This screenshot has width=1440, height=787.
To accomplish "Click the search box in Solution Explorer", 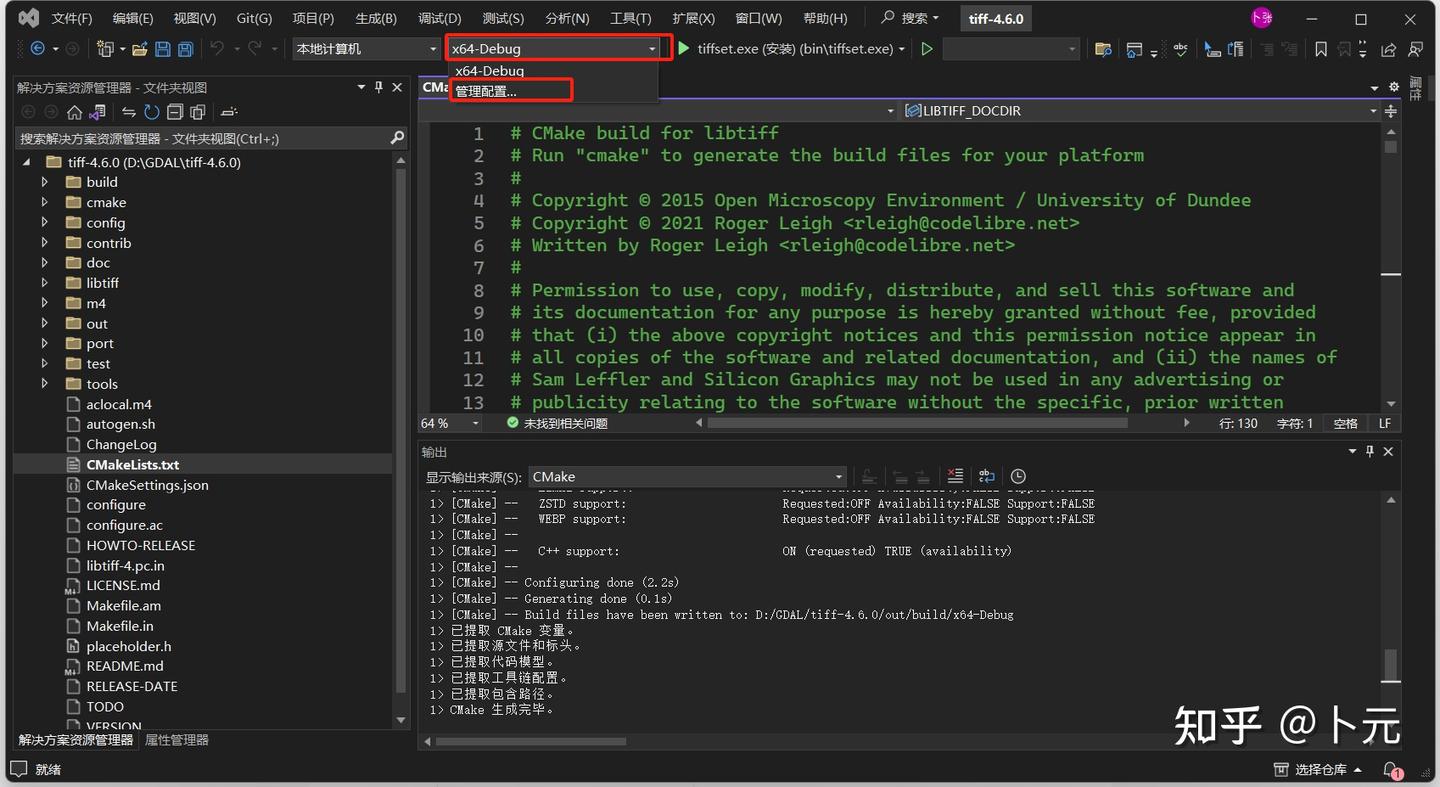I will [200, 138].
